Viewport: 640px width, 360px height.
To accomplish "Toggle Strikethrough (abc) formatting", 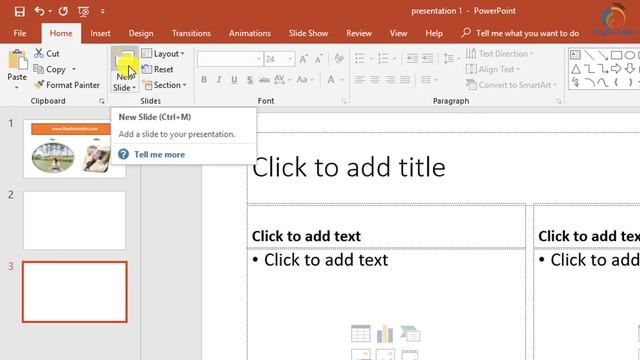I will 264,80.
